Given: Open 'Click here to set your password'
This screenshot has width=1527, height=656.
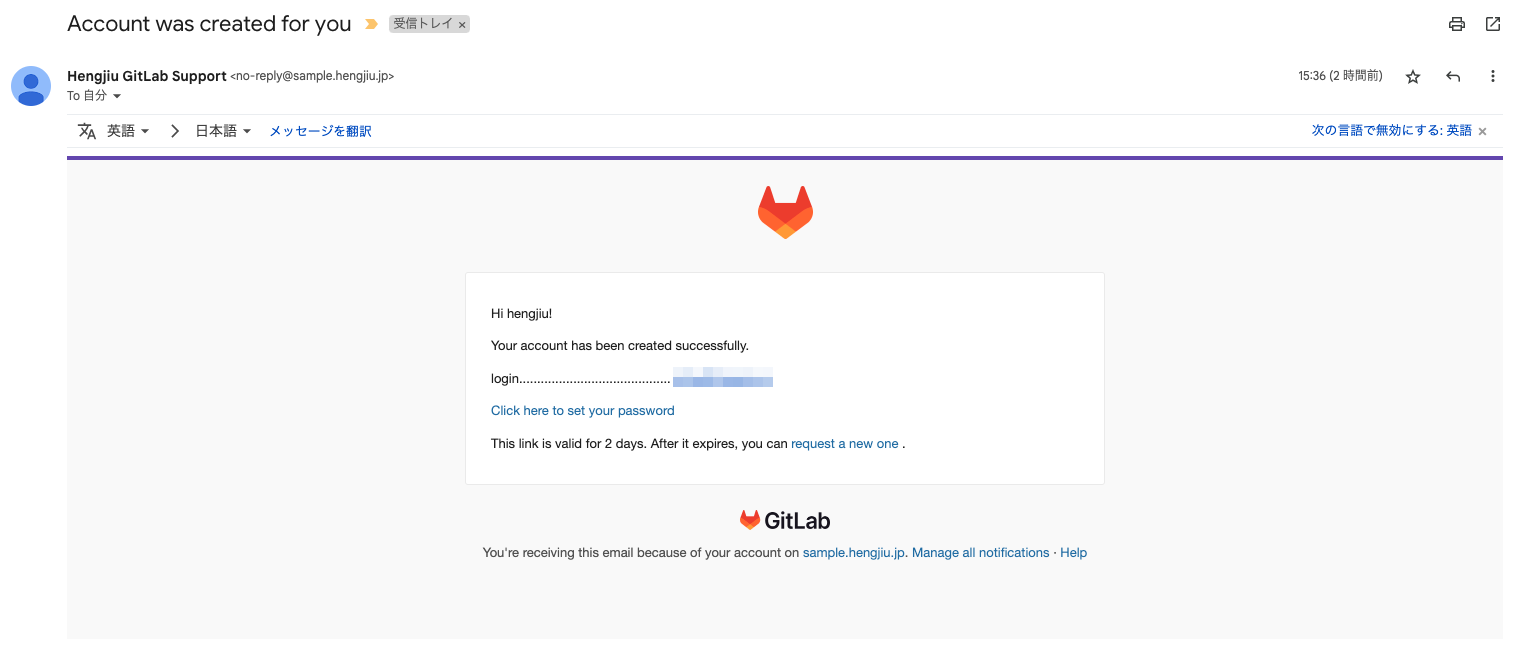Looking at the screenshot, I should (x=582, y=410).
